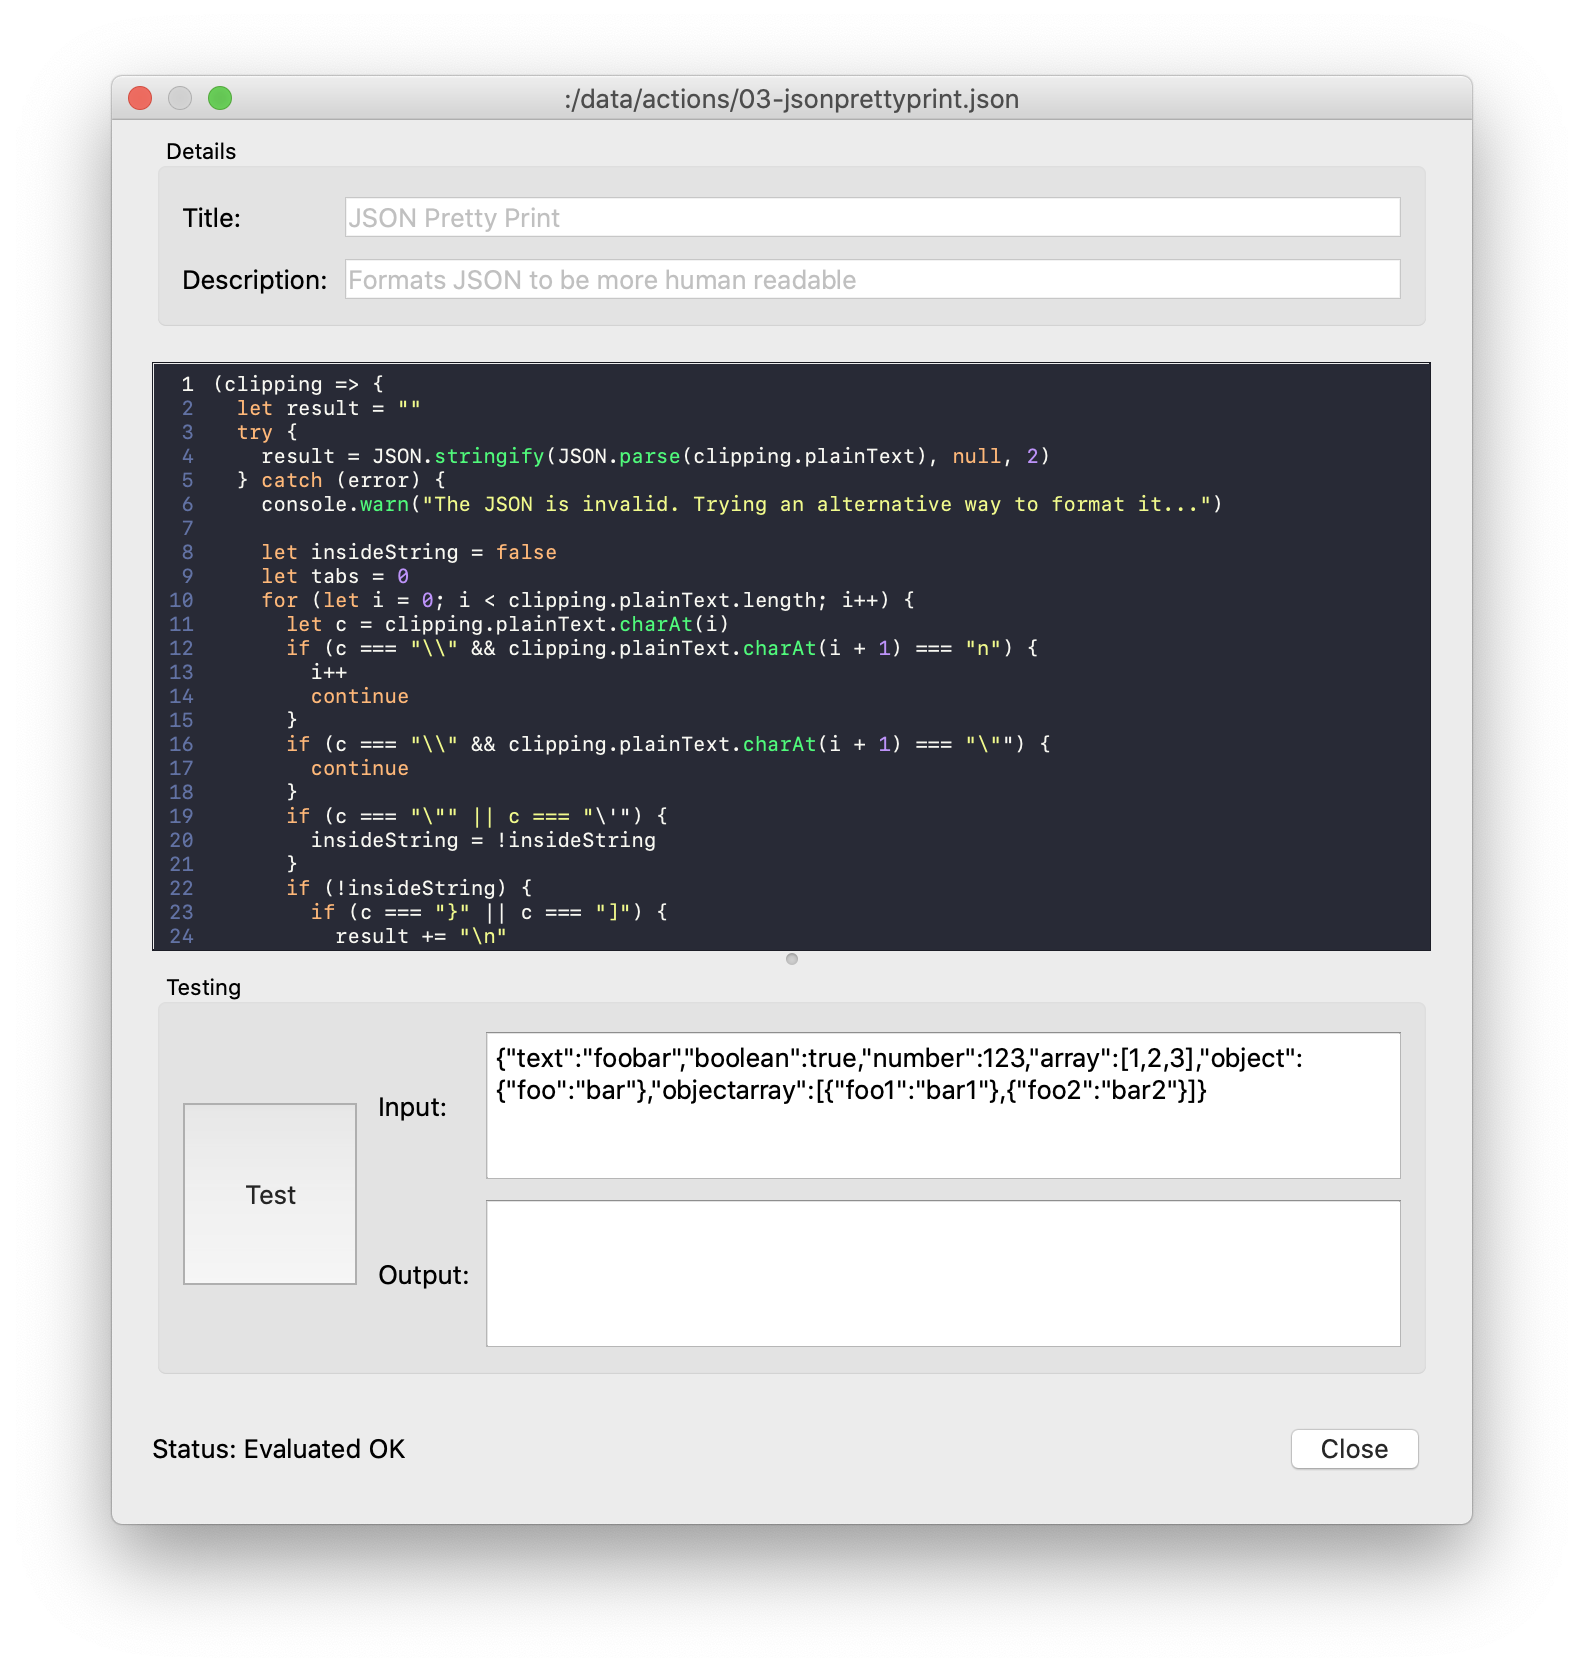The width and height of the screenshot is (1584, 1672).
Task: Click 'continue' on line 17
Action: 360,768
